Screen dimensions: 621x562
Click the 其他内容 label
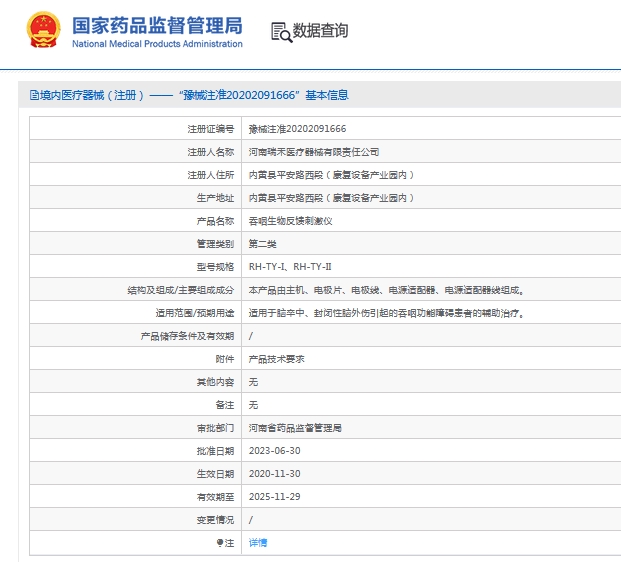coord(215,382)
